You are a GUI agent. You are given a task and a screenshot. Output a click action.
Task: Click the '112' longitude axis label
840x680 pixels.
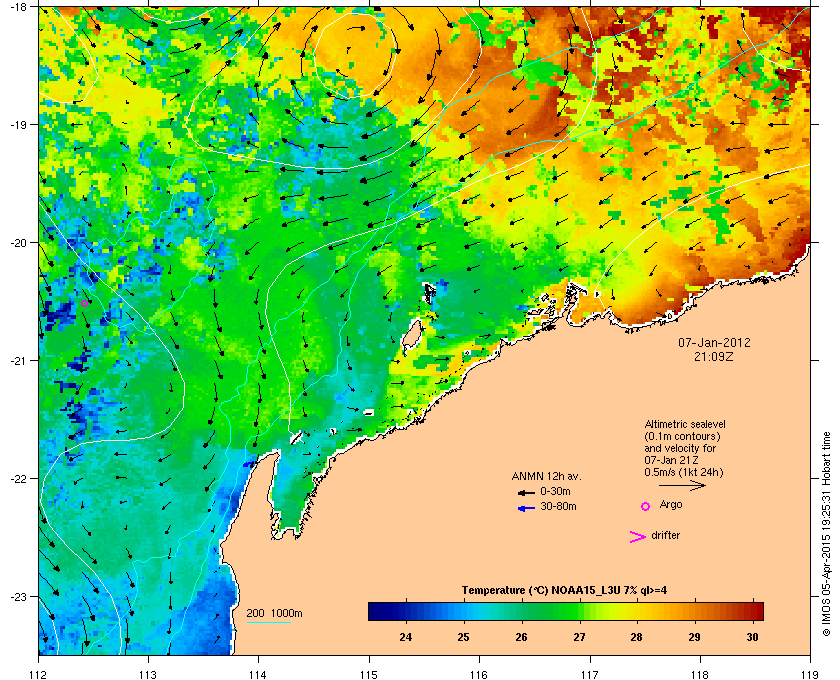pos(39,674)
